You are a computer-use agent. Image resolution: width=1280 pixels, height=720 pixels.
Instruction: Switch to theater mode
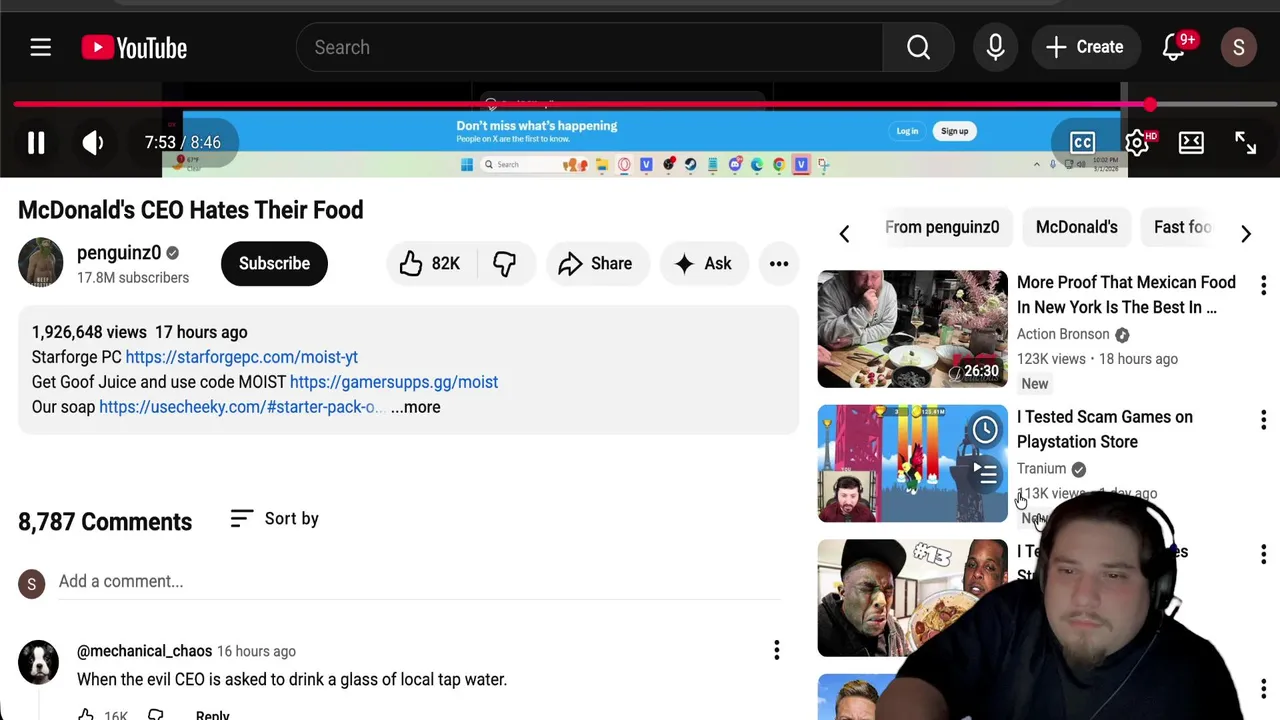1191,142
